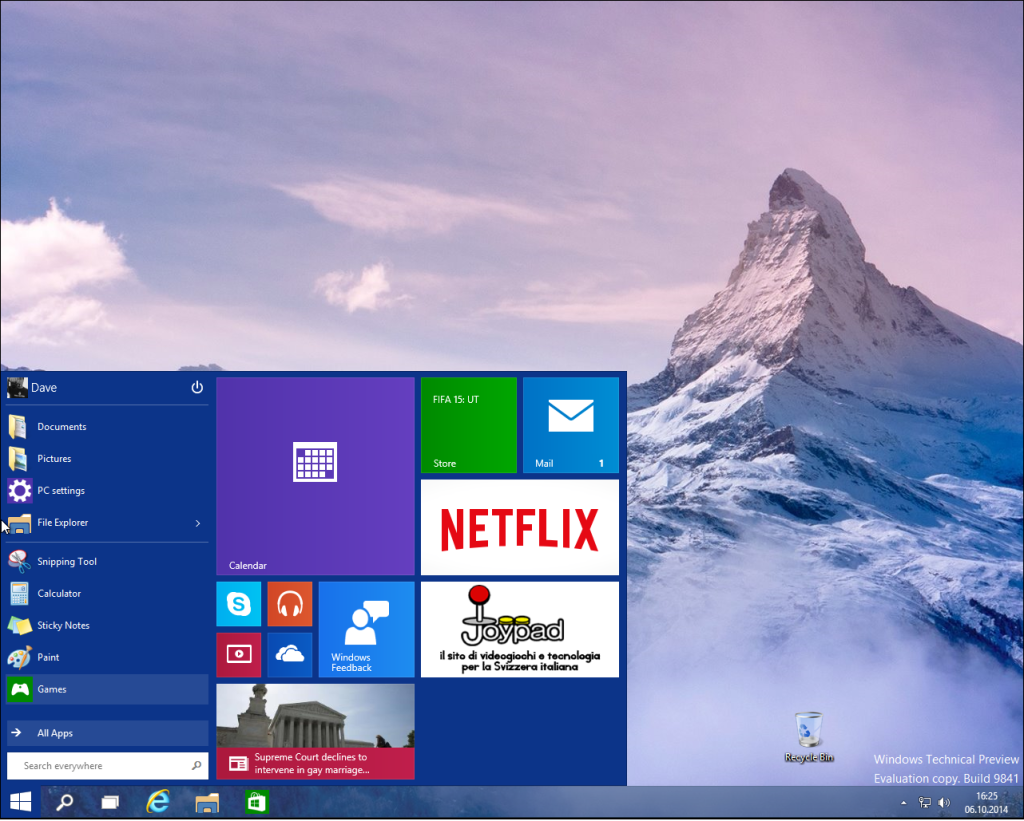Click the power button in Start menu
1024x821 pixels.
point(197,387)
